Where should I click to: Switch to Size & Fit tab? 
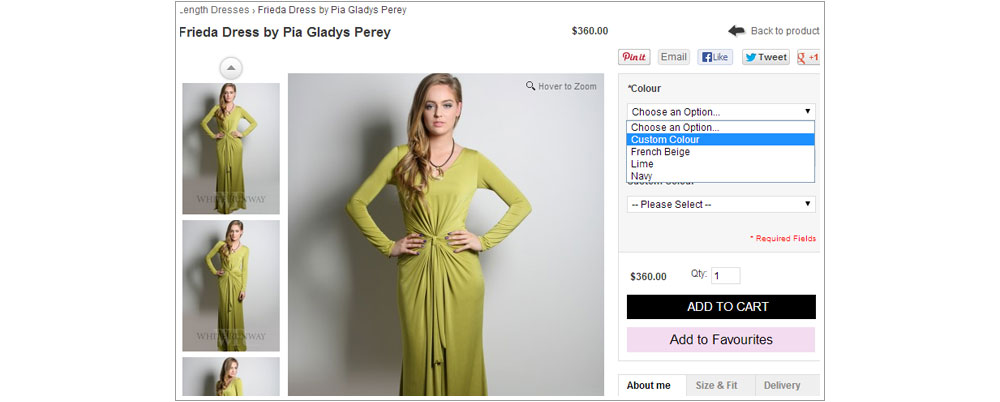(718, 385)
